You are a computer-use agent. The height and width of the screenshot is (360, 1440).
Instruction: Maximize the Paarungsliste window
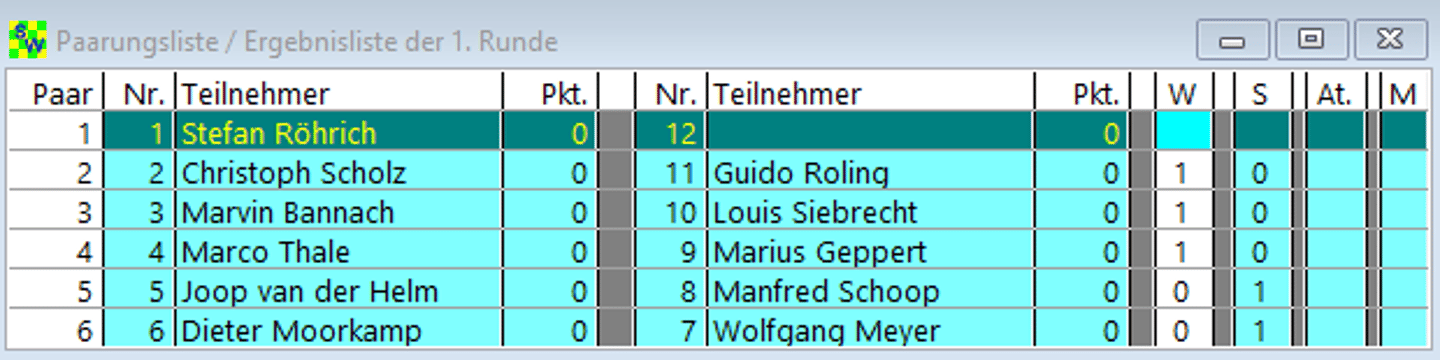(1309, 40)
